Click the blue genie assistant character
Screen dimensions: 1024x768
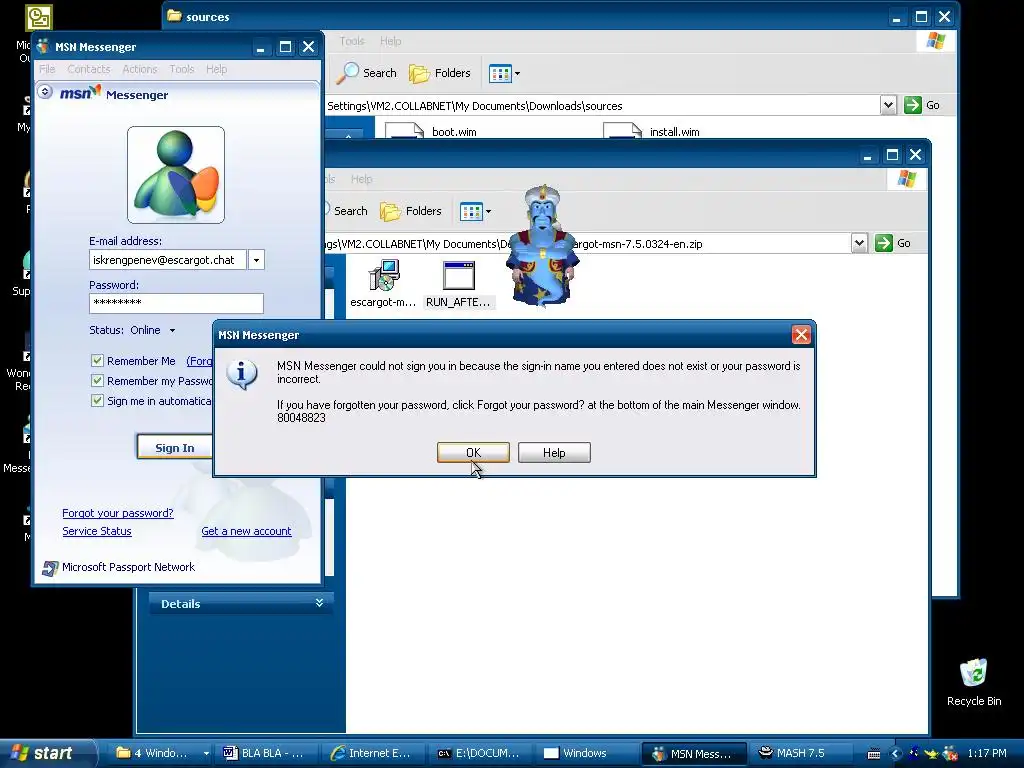(543, 246)
